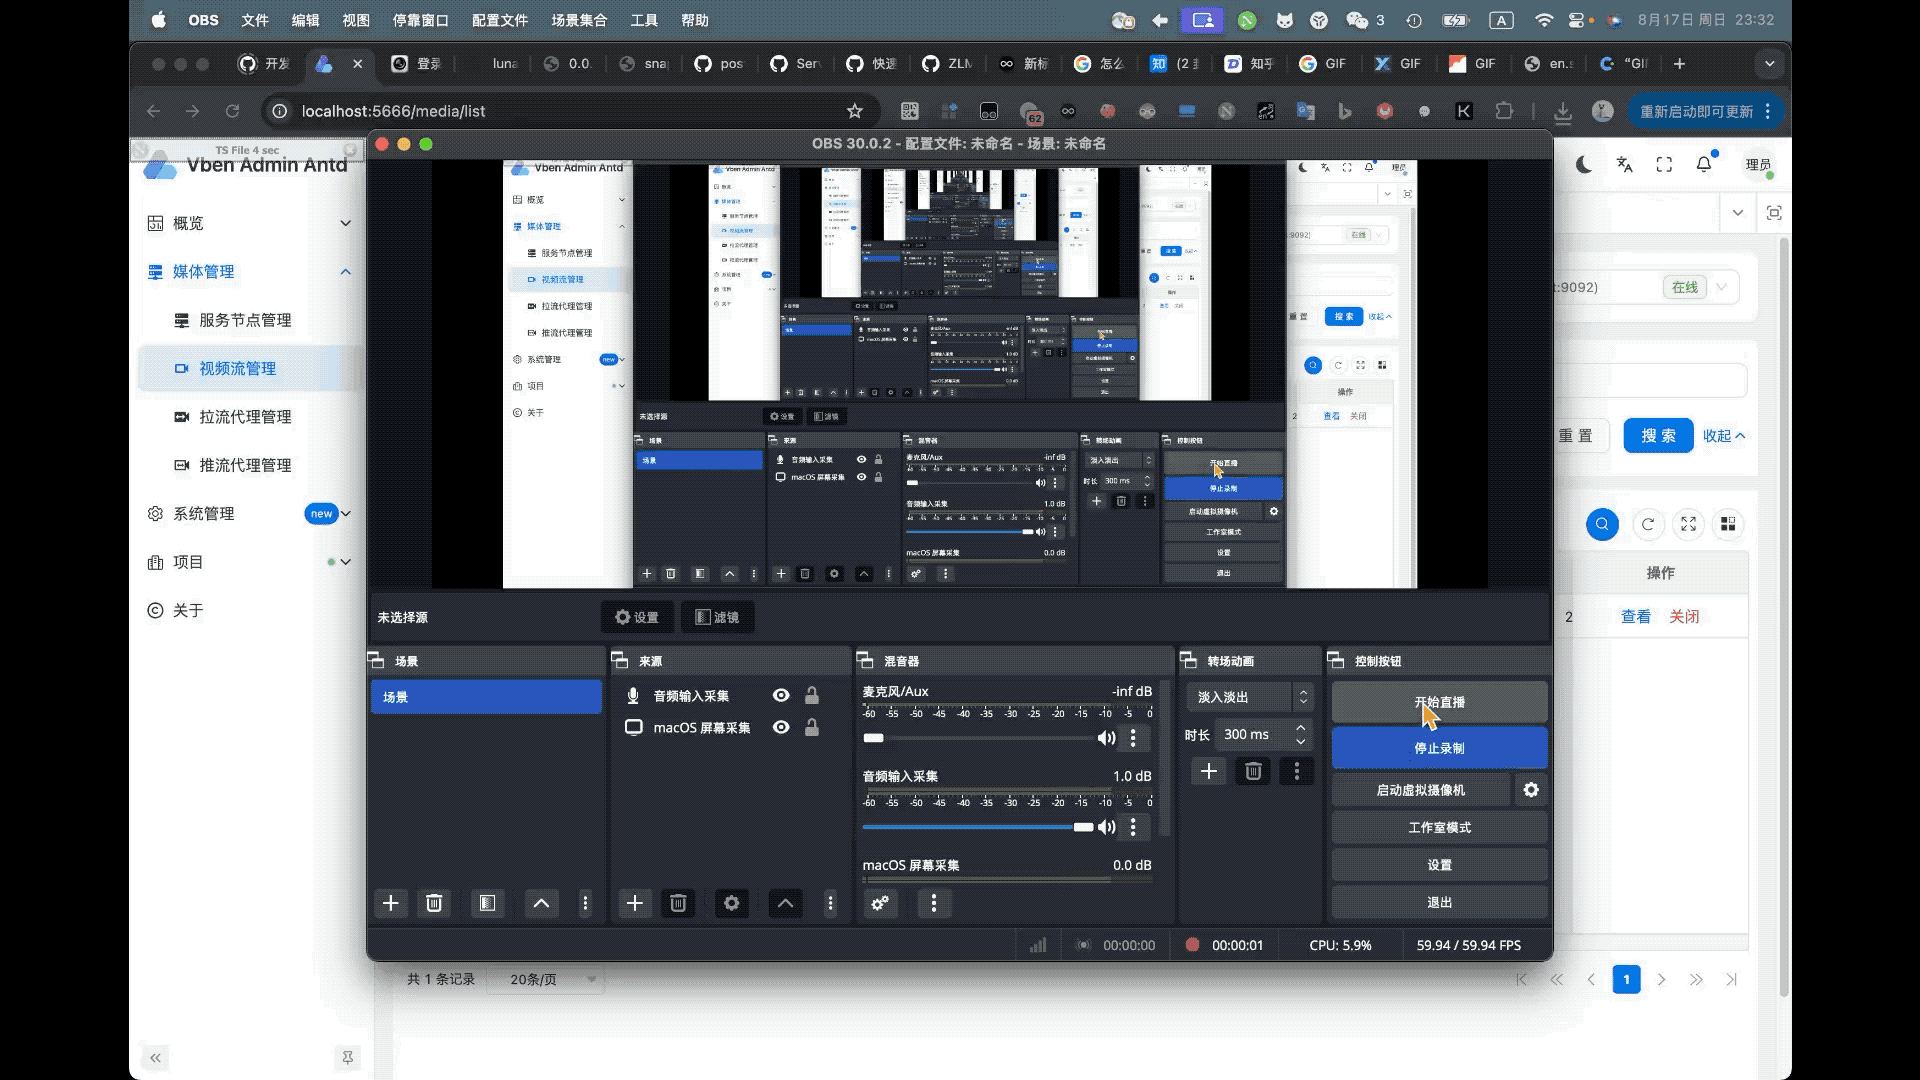This screenshot has height=1080, width=1920.
Task: Click the Wi-Fi icon in the macOS menu bar
Action: point(1544,20)
